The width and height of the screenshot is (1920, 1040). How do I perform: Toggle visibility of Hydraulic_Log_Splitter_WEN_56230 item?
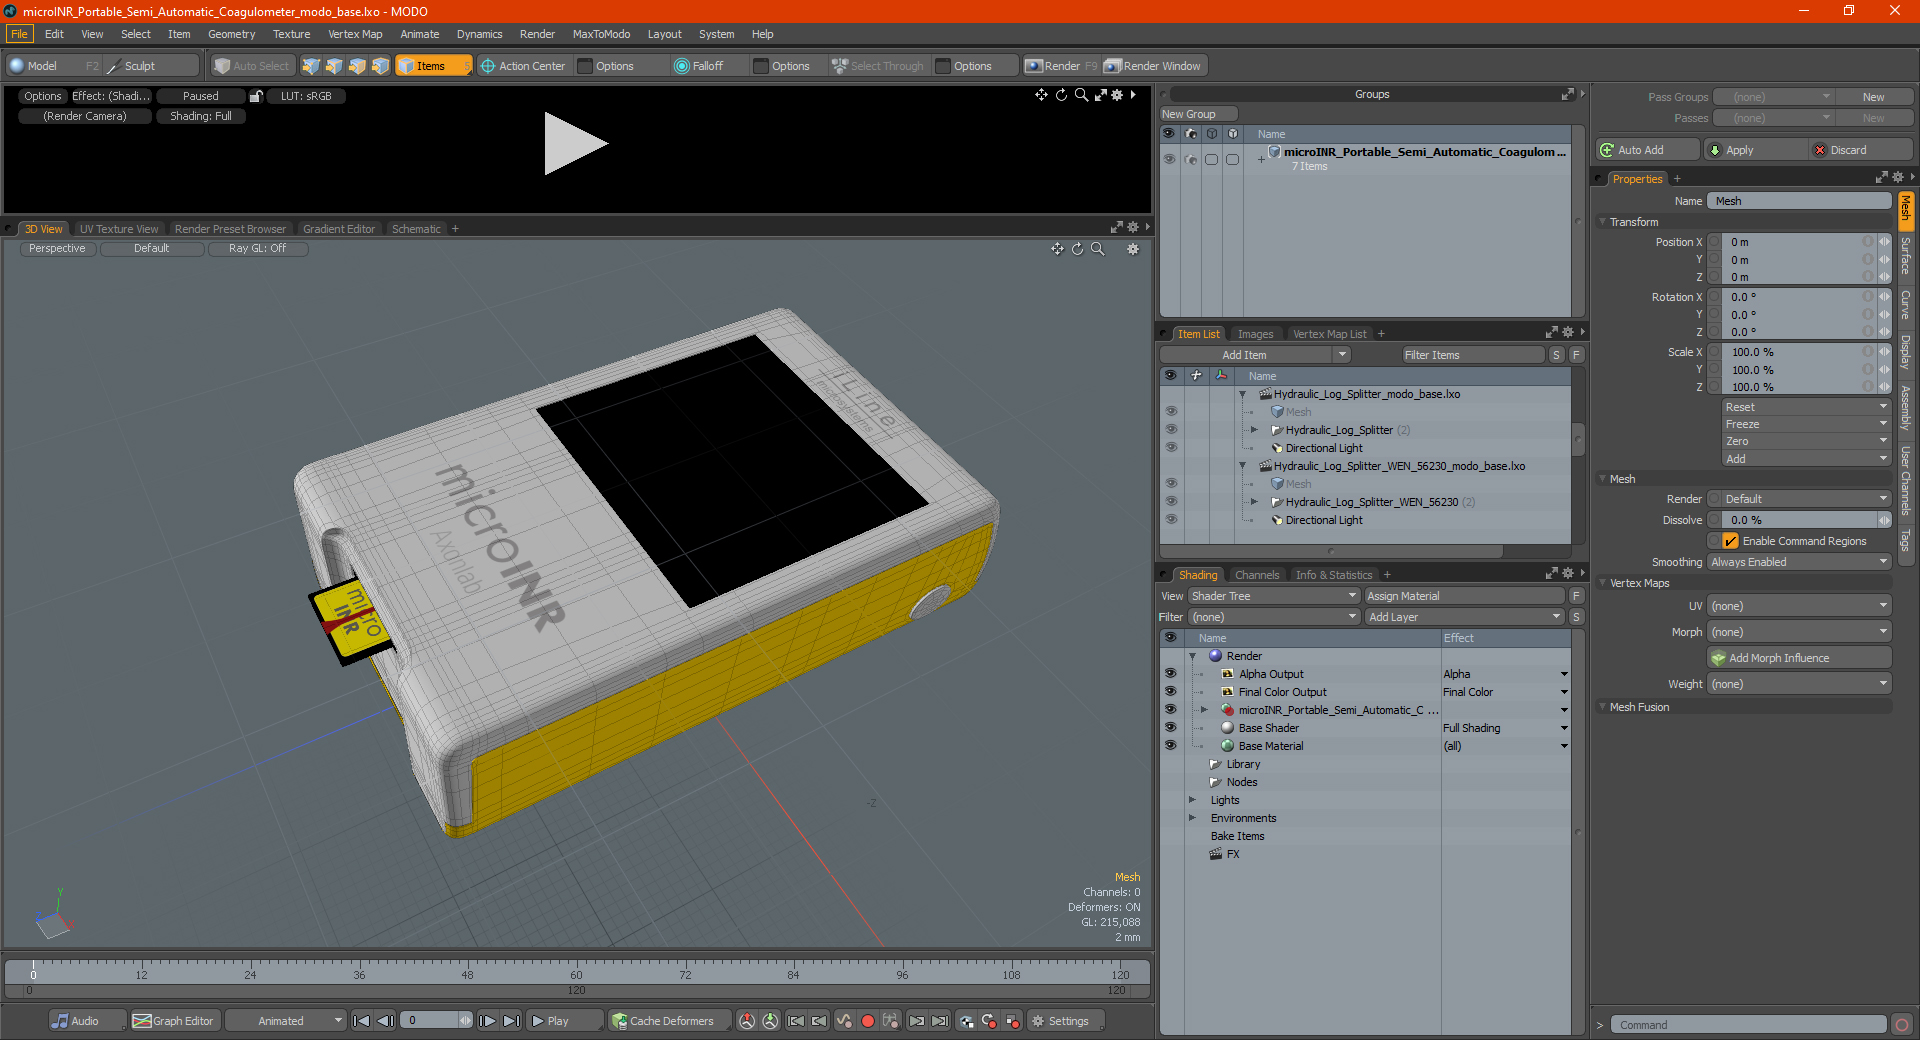coord(1171,502)
